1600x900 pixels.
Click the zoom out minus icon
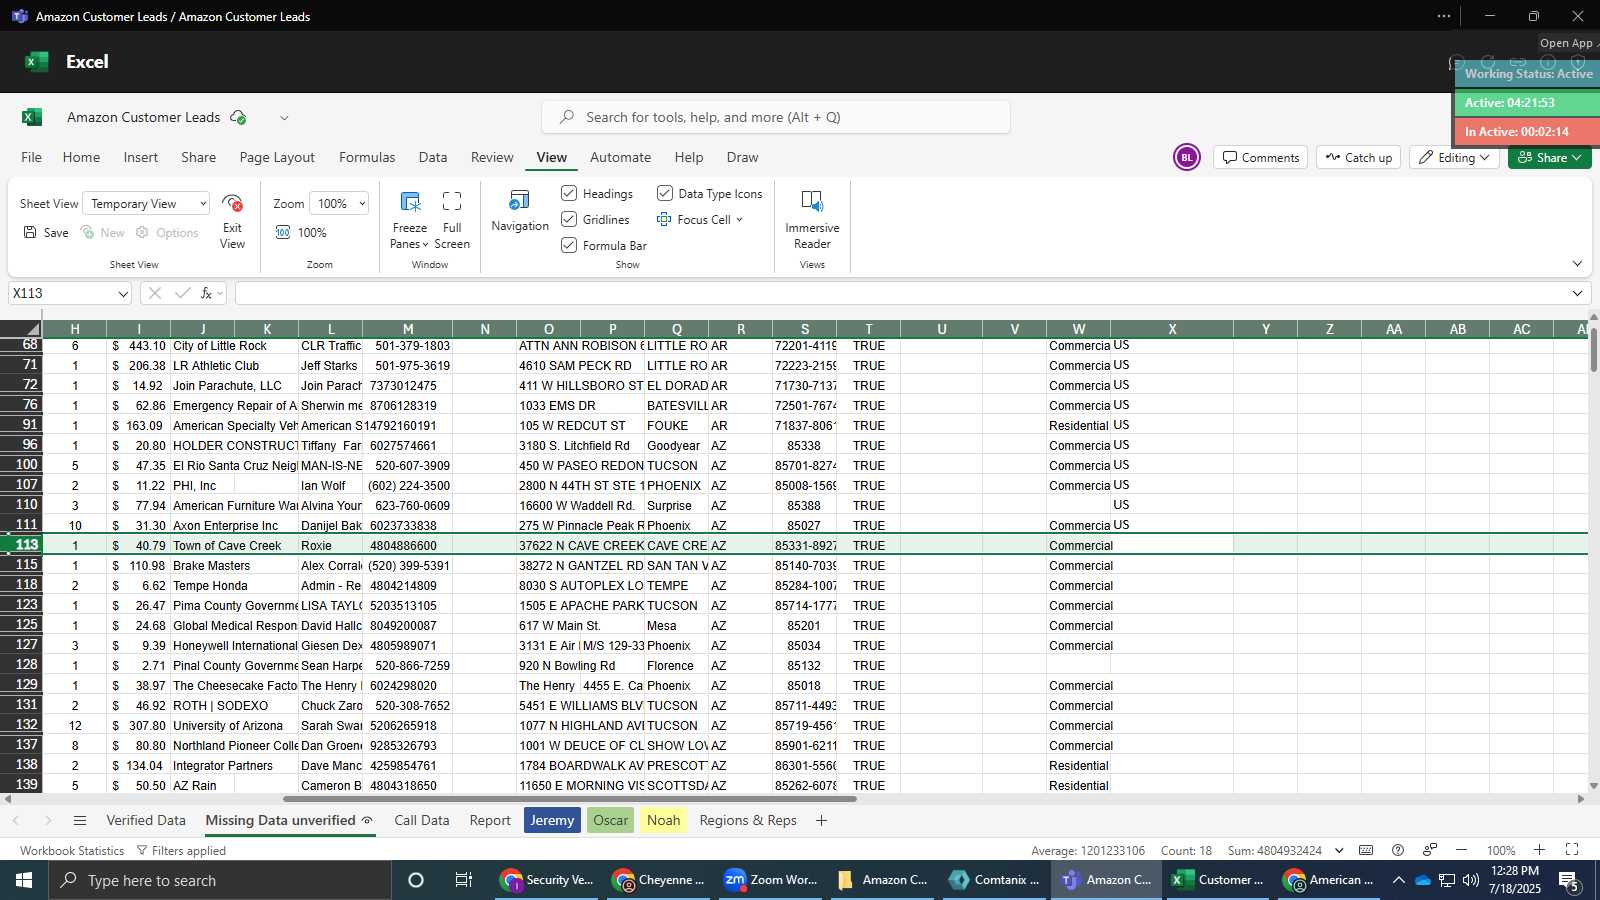(1461, 850)
